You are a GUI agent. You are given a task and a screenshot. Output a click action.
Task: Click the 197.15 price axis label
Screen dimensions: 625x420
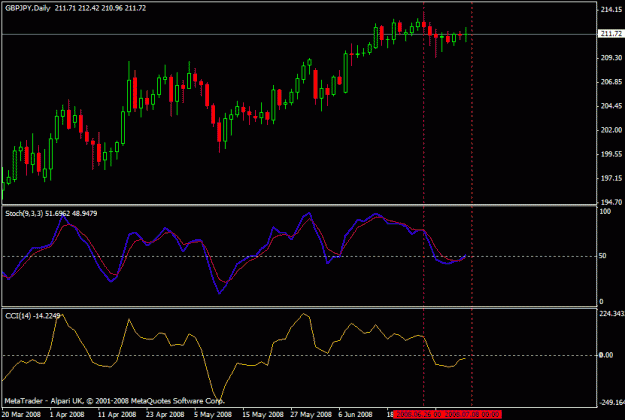click(x=611, y=178)
